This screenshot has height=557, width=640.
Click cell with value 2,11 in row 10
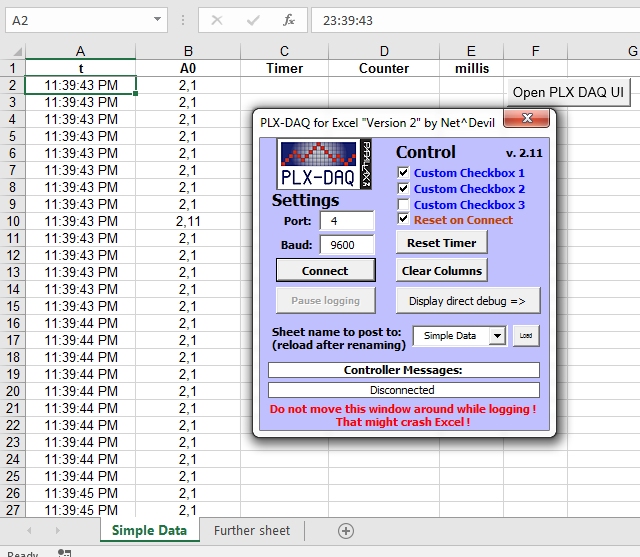(x=188, y=221)
